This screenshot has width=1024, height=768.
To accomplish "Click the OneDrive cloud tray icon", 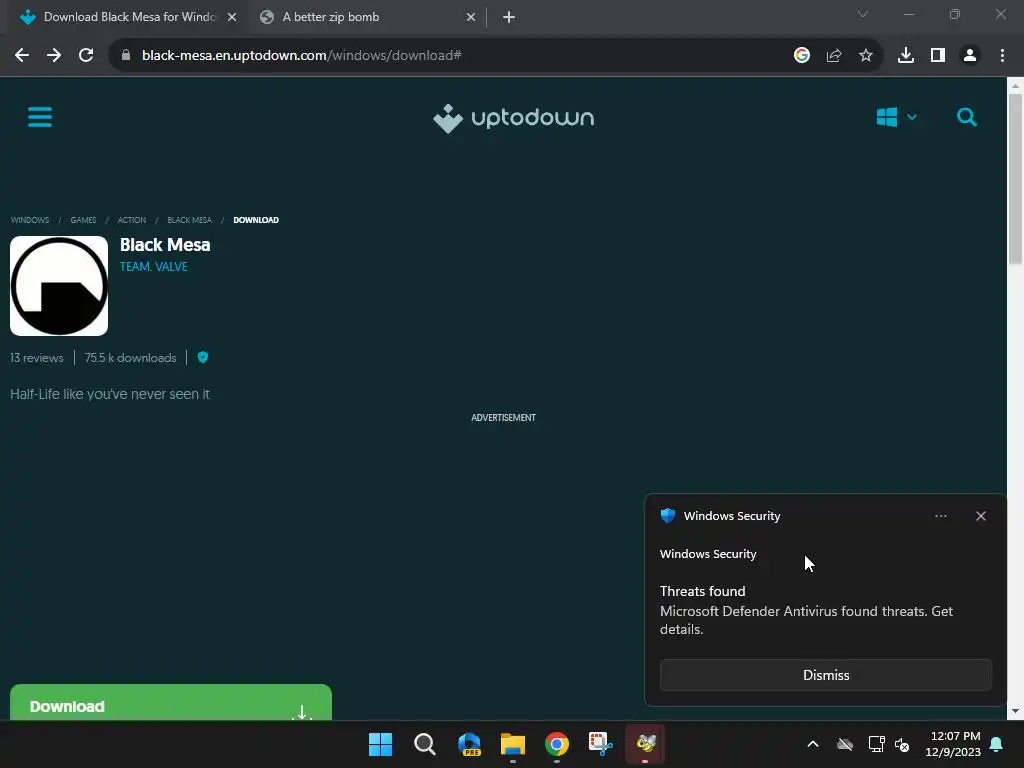I will (x=845, y=744).
